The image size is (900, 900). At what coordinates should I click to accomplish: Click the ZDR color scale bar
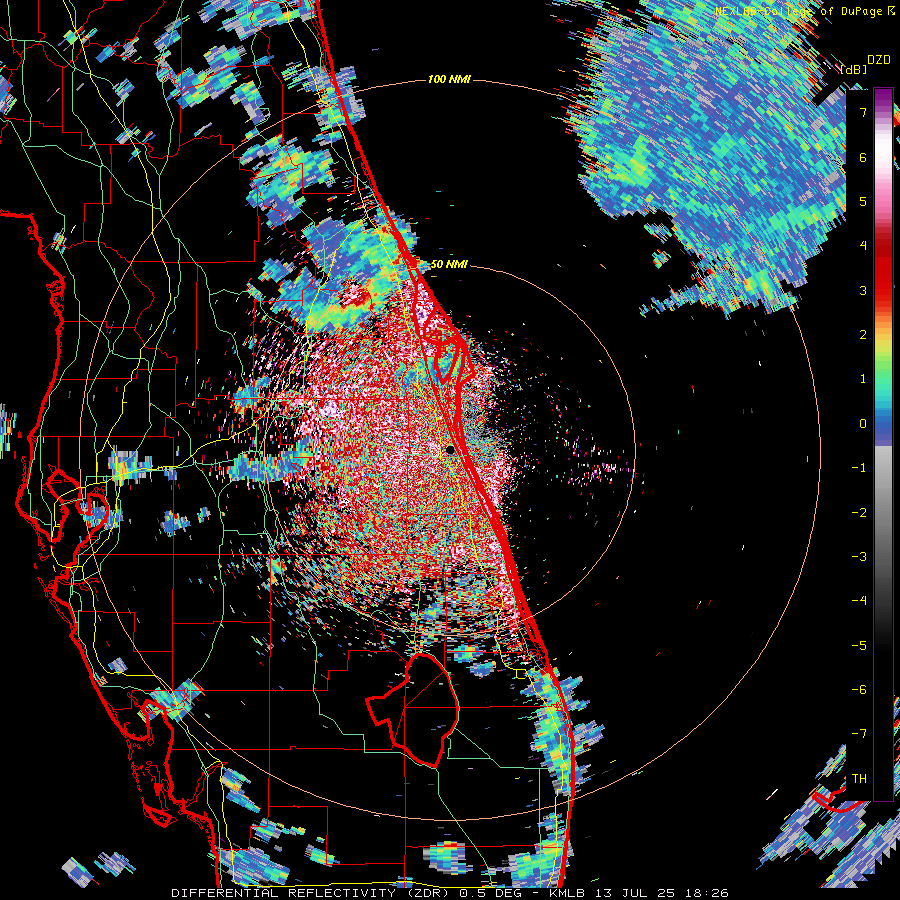point(883,444)
